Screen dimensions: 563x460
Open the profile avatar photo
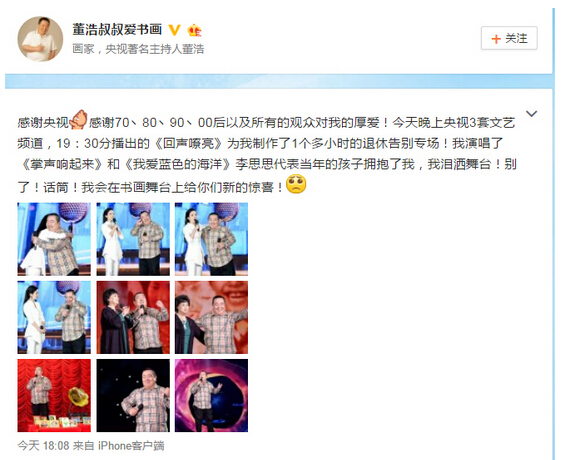[x=40, y=39]
